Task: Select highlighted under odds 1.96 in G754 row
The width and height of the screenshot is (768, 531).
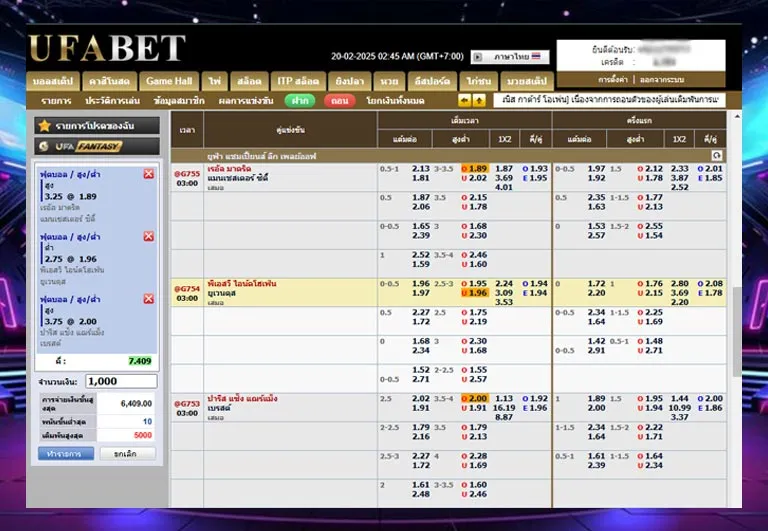Action: coord(474,293)
